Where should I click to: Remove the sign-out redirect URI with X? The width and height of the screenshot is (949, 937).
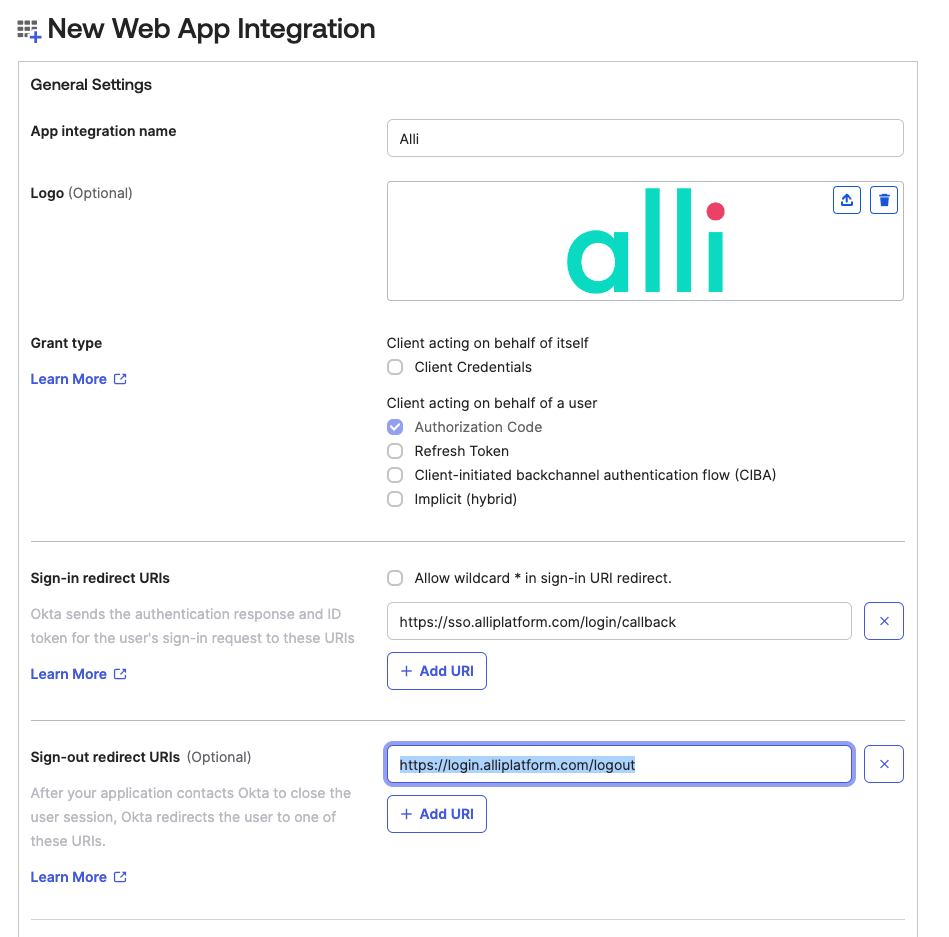pos(884,764)
